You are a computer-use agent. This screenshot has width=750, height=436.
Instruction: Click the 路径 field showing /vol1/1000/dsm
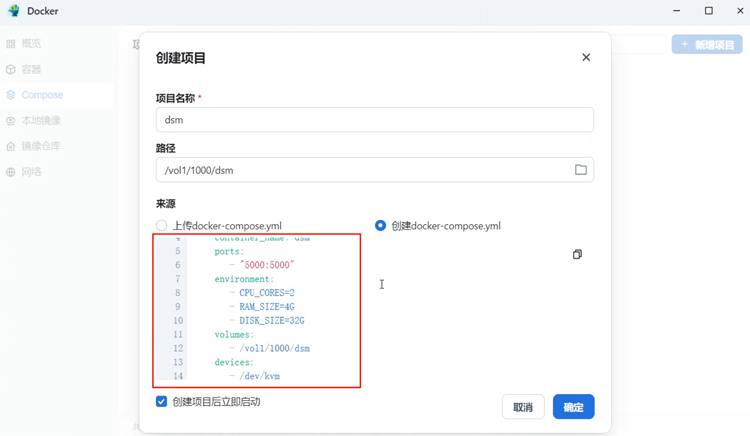pyautogui.click(x=375, y=170)
